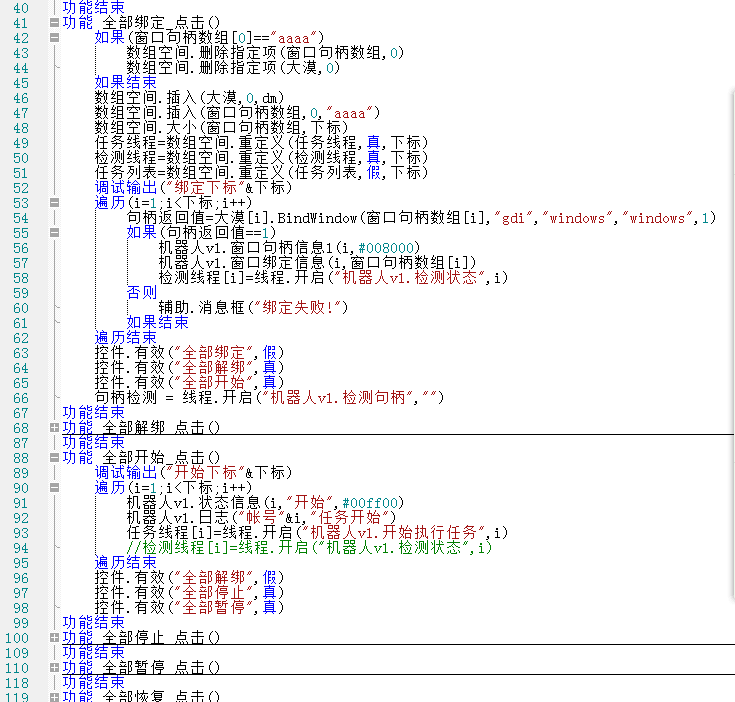Click the "绑定失败!" string in line 60
Screen dimensions: 735x702
298,308
